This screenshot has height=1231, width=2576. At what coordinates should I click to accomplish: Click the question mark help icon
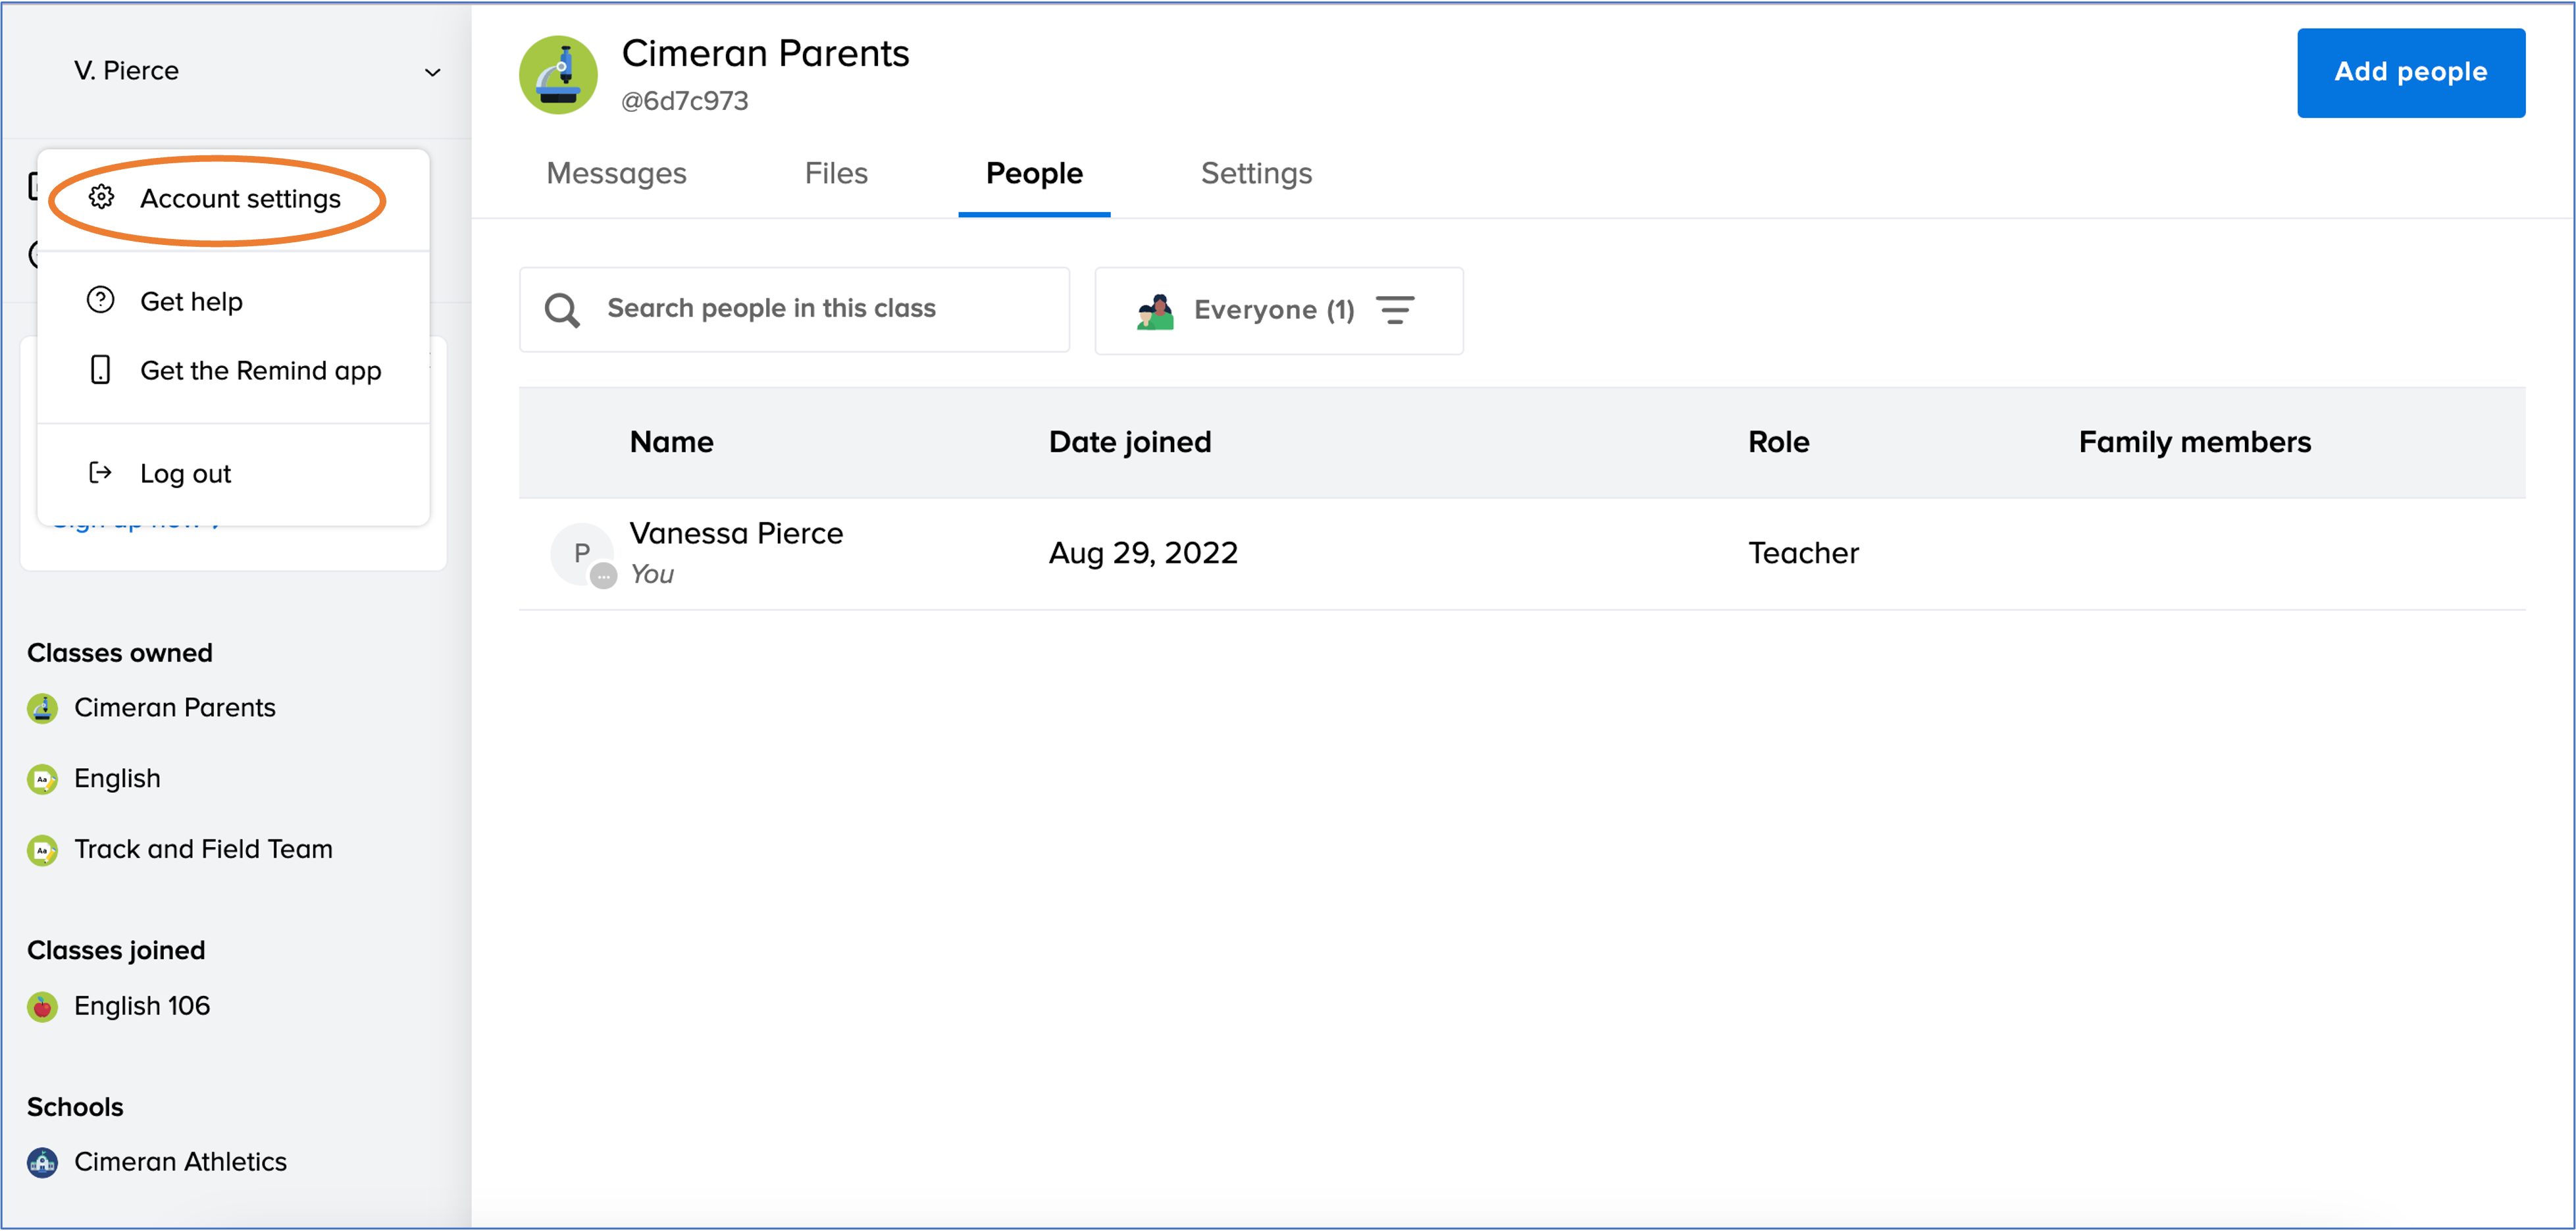pyautogui.click(x=101, y=300)
